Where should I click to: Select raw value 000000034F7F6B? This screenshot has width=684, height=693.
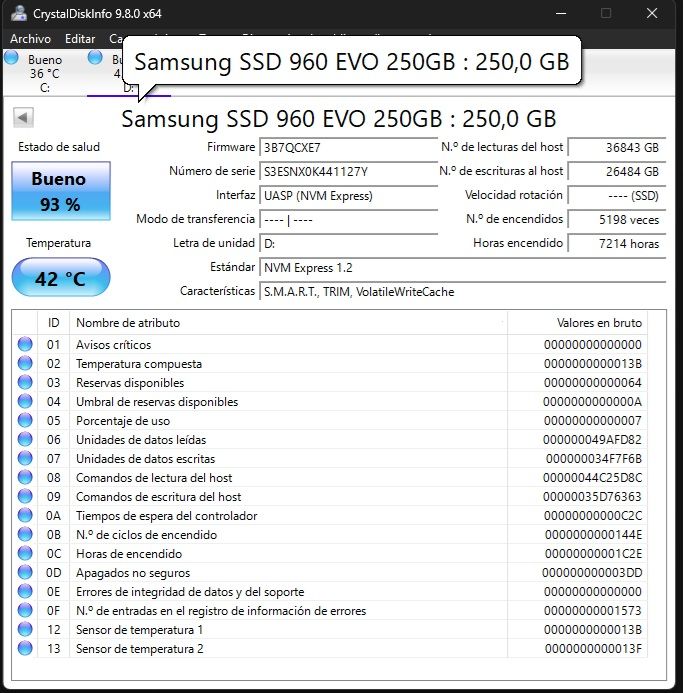tap(594, 459)
